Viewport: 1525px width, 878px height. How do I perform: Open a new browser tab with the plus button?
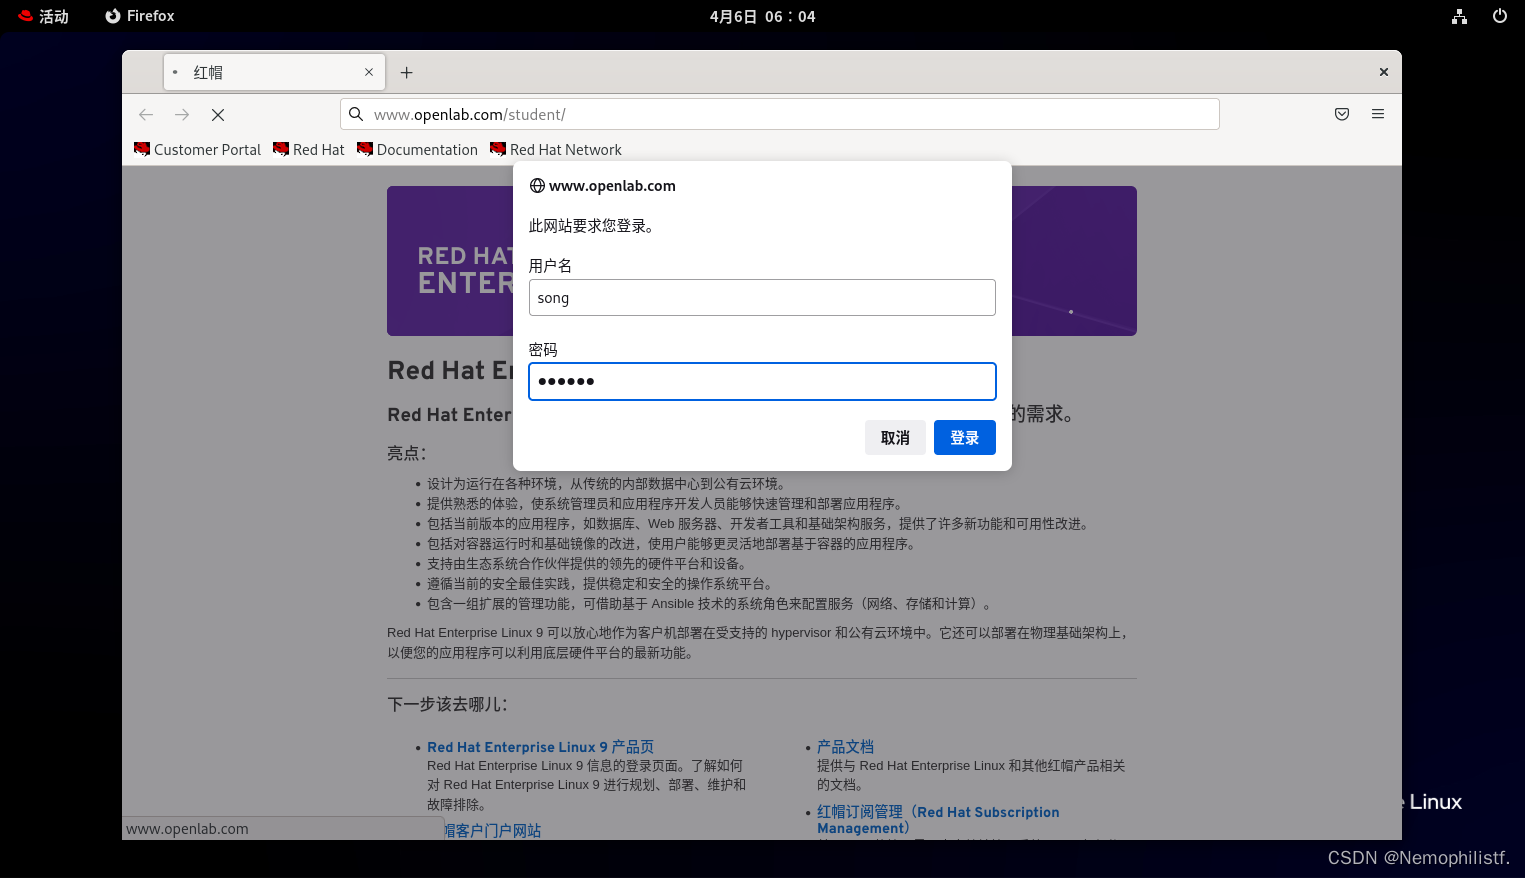406,72
